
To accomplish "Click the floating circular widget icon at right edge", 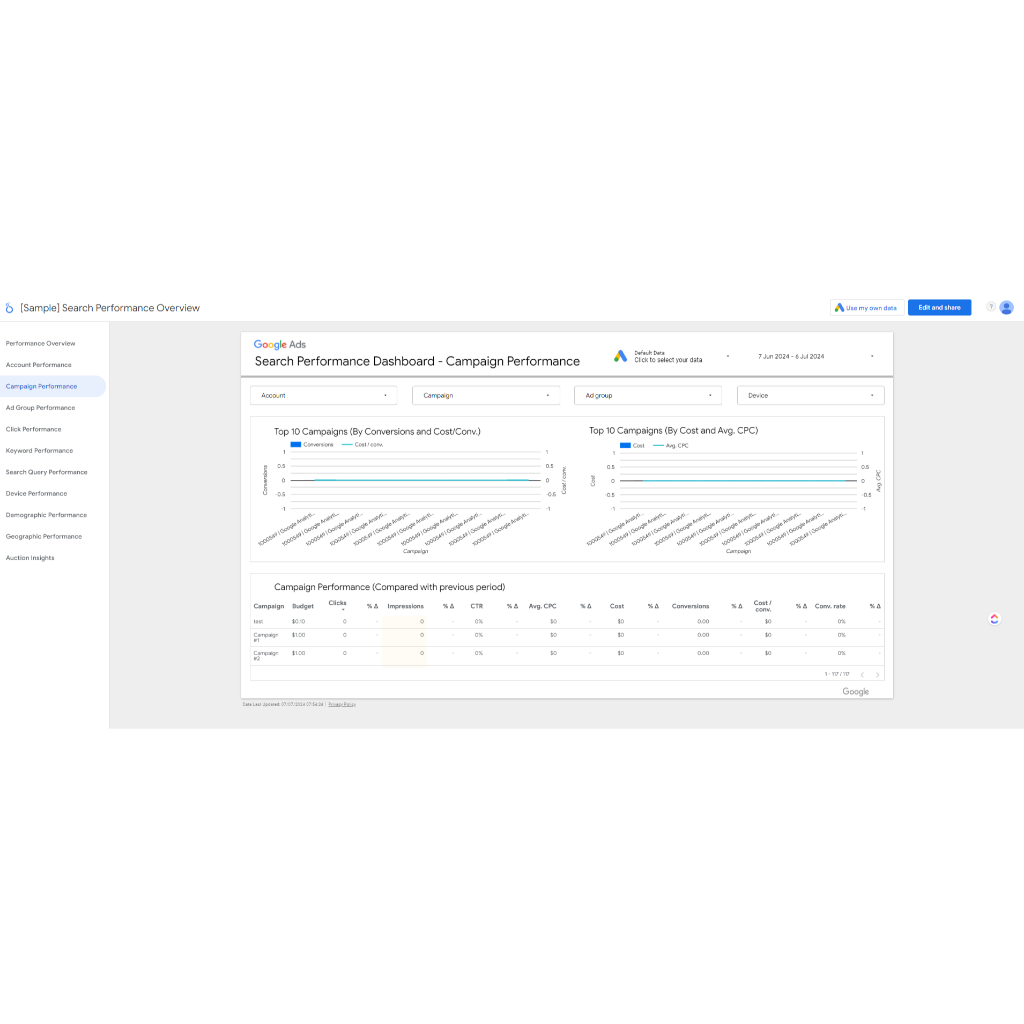I will [994, 619].
